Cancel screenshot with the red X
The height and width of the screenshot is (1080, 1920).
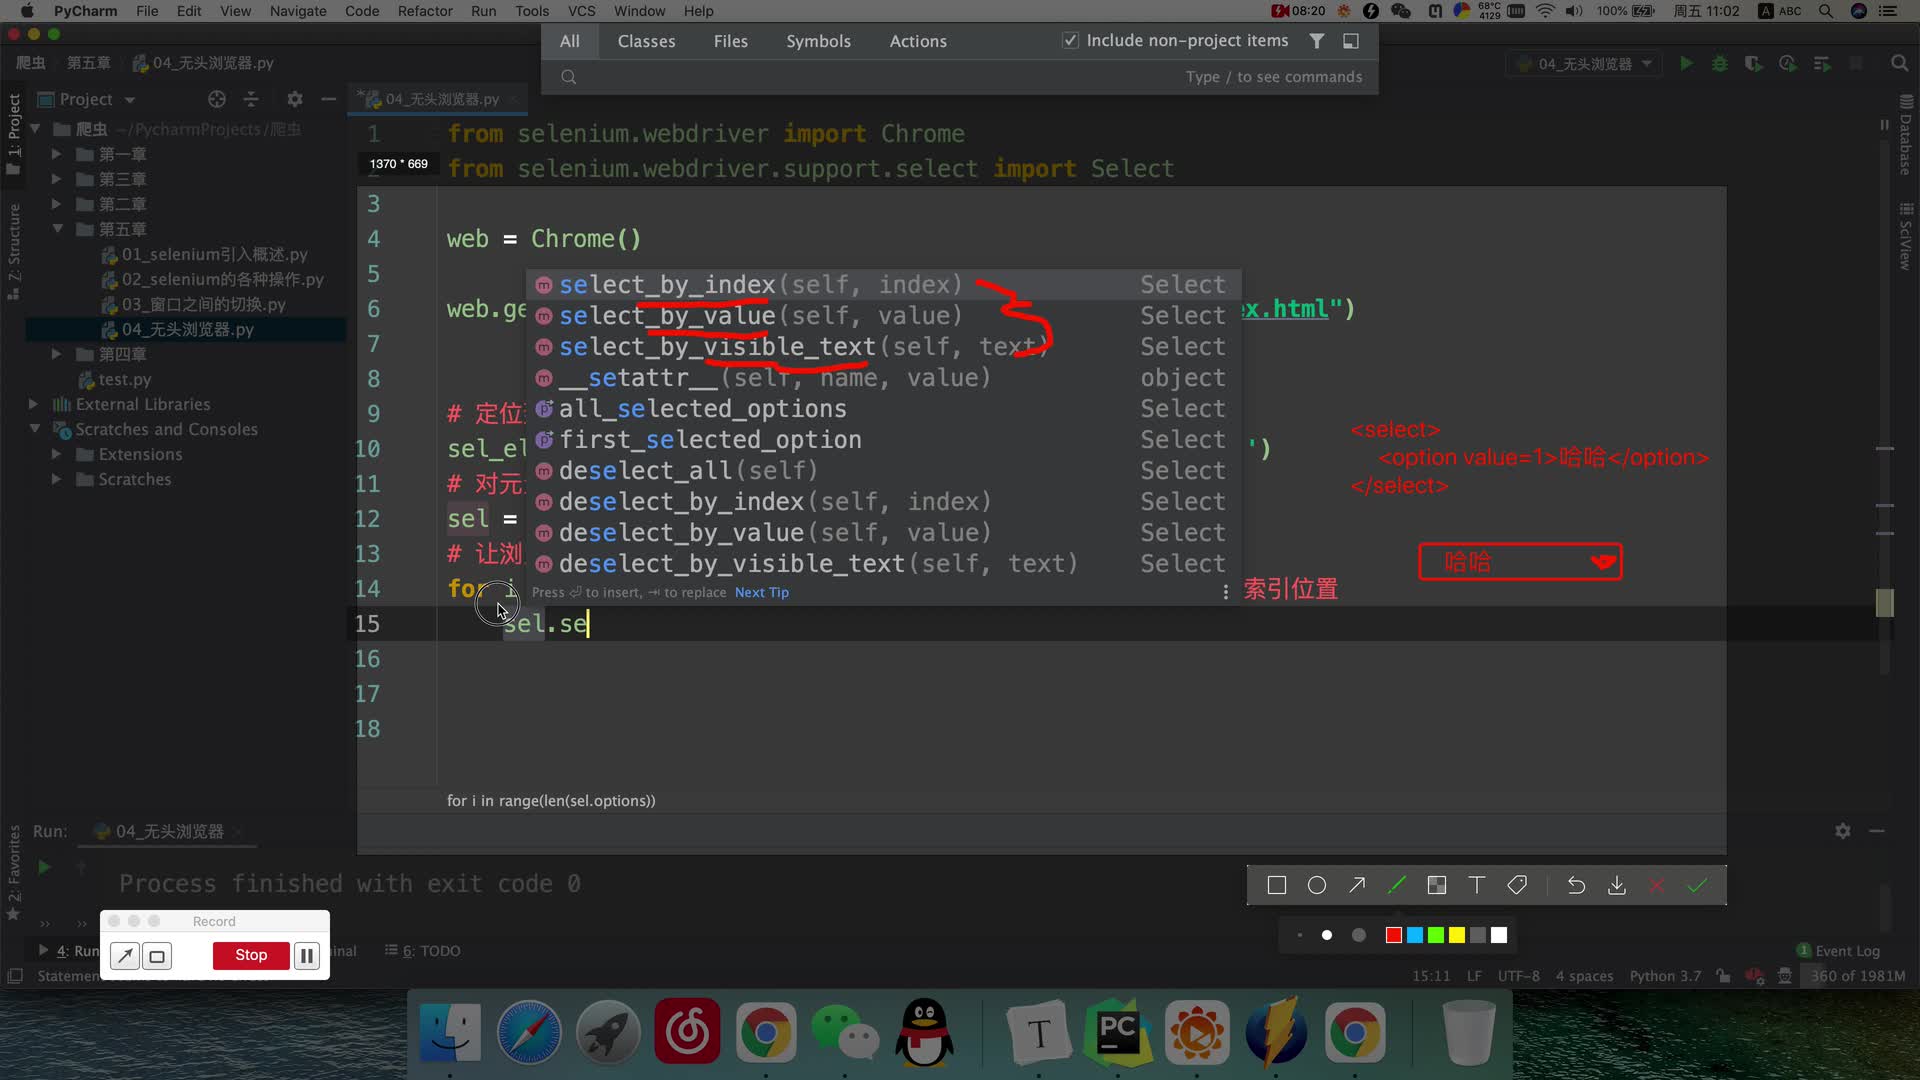click(x=1656, y=885)
